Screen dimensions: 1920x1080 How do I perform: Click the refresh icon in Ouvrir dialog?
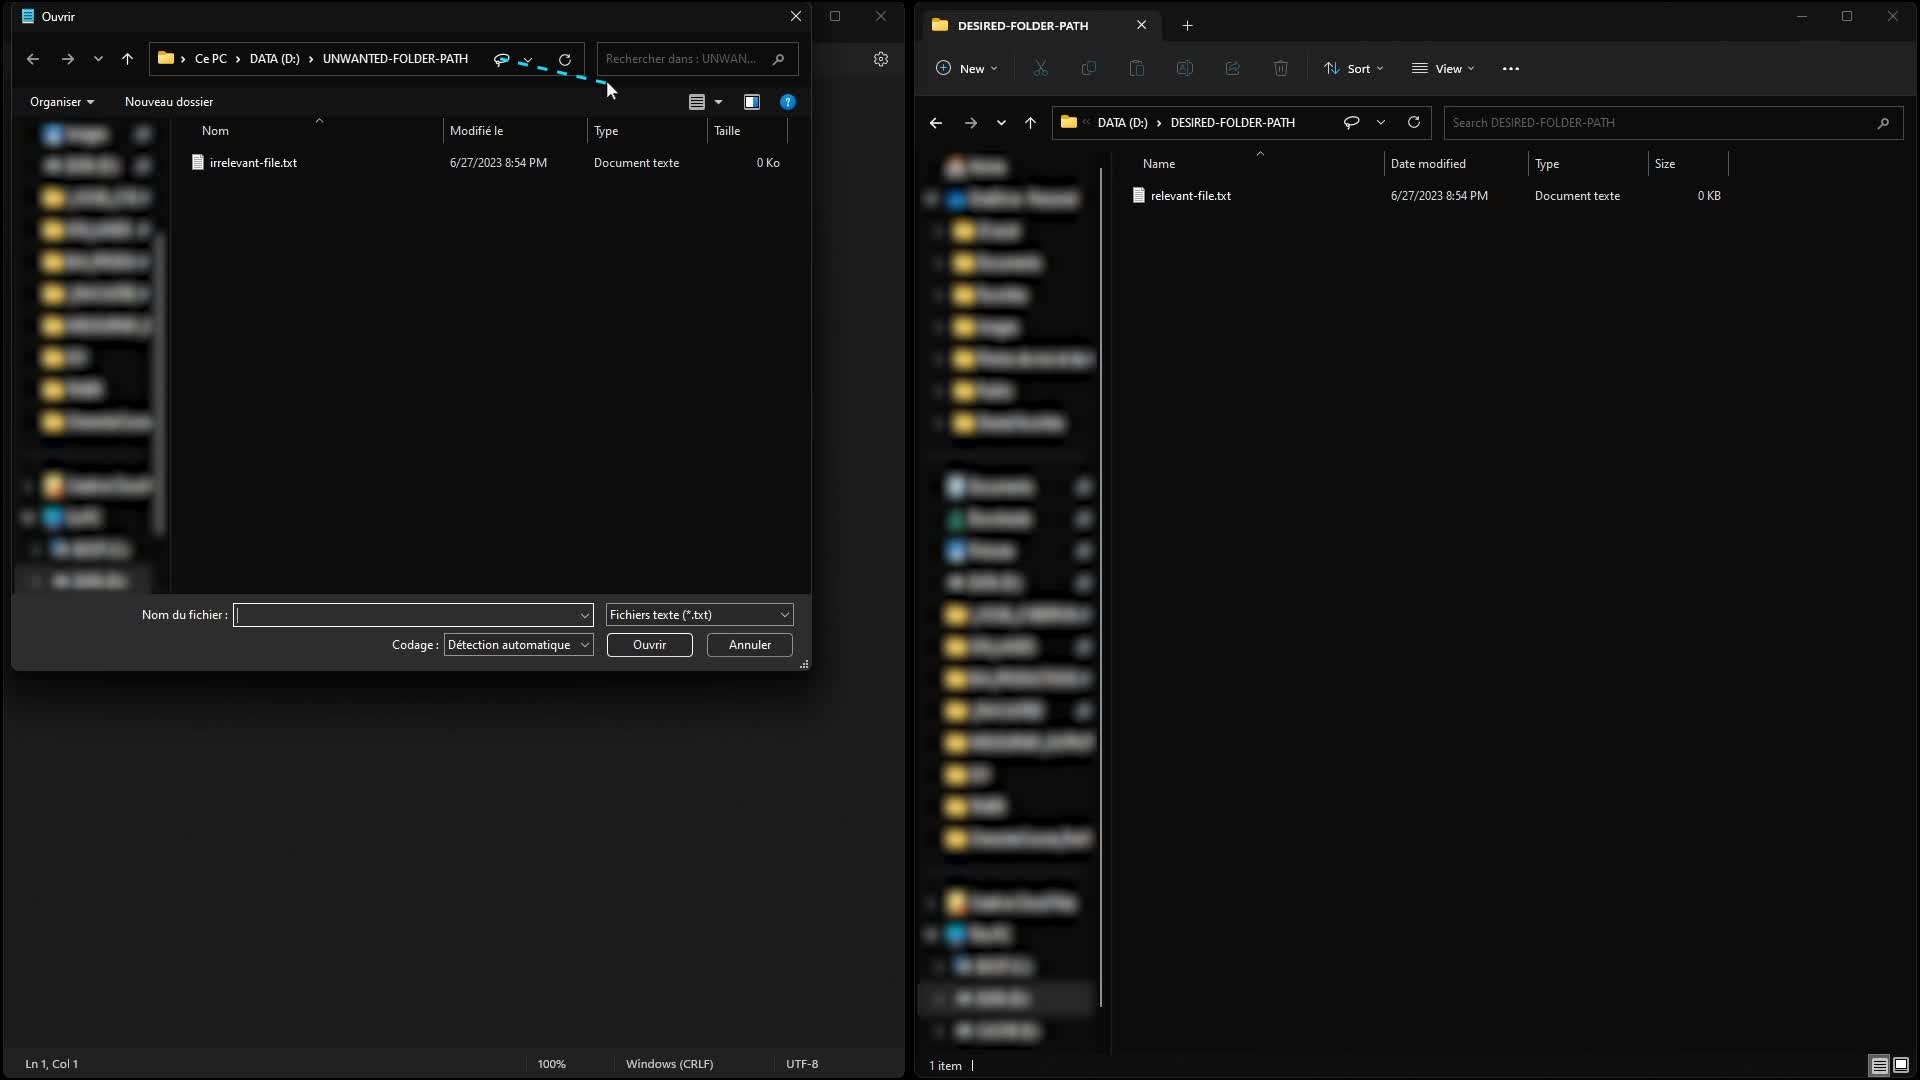click(x=565, y=59)
